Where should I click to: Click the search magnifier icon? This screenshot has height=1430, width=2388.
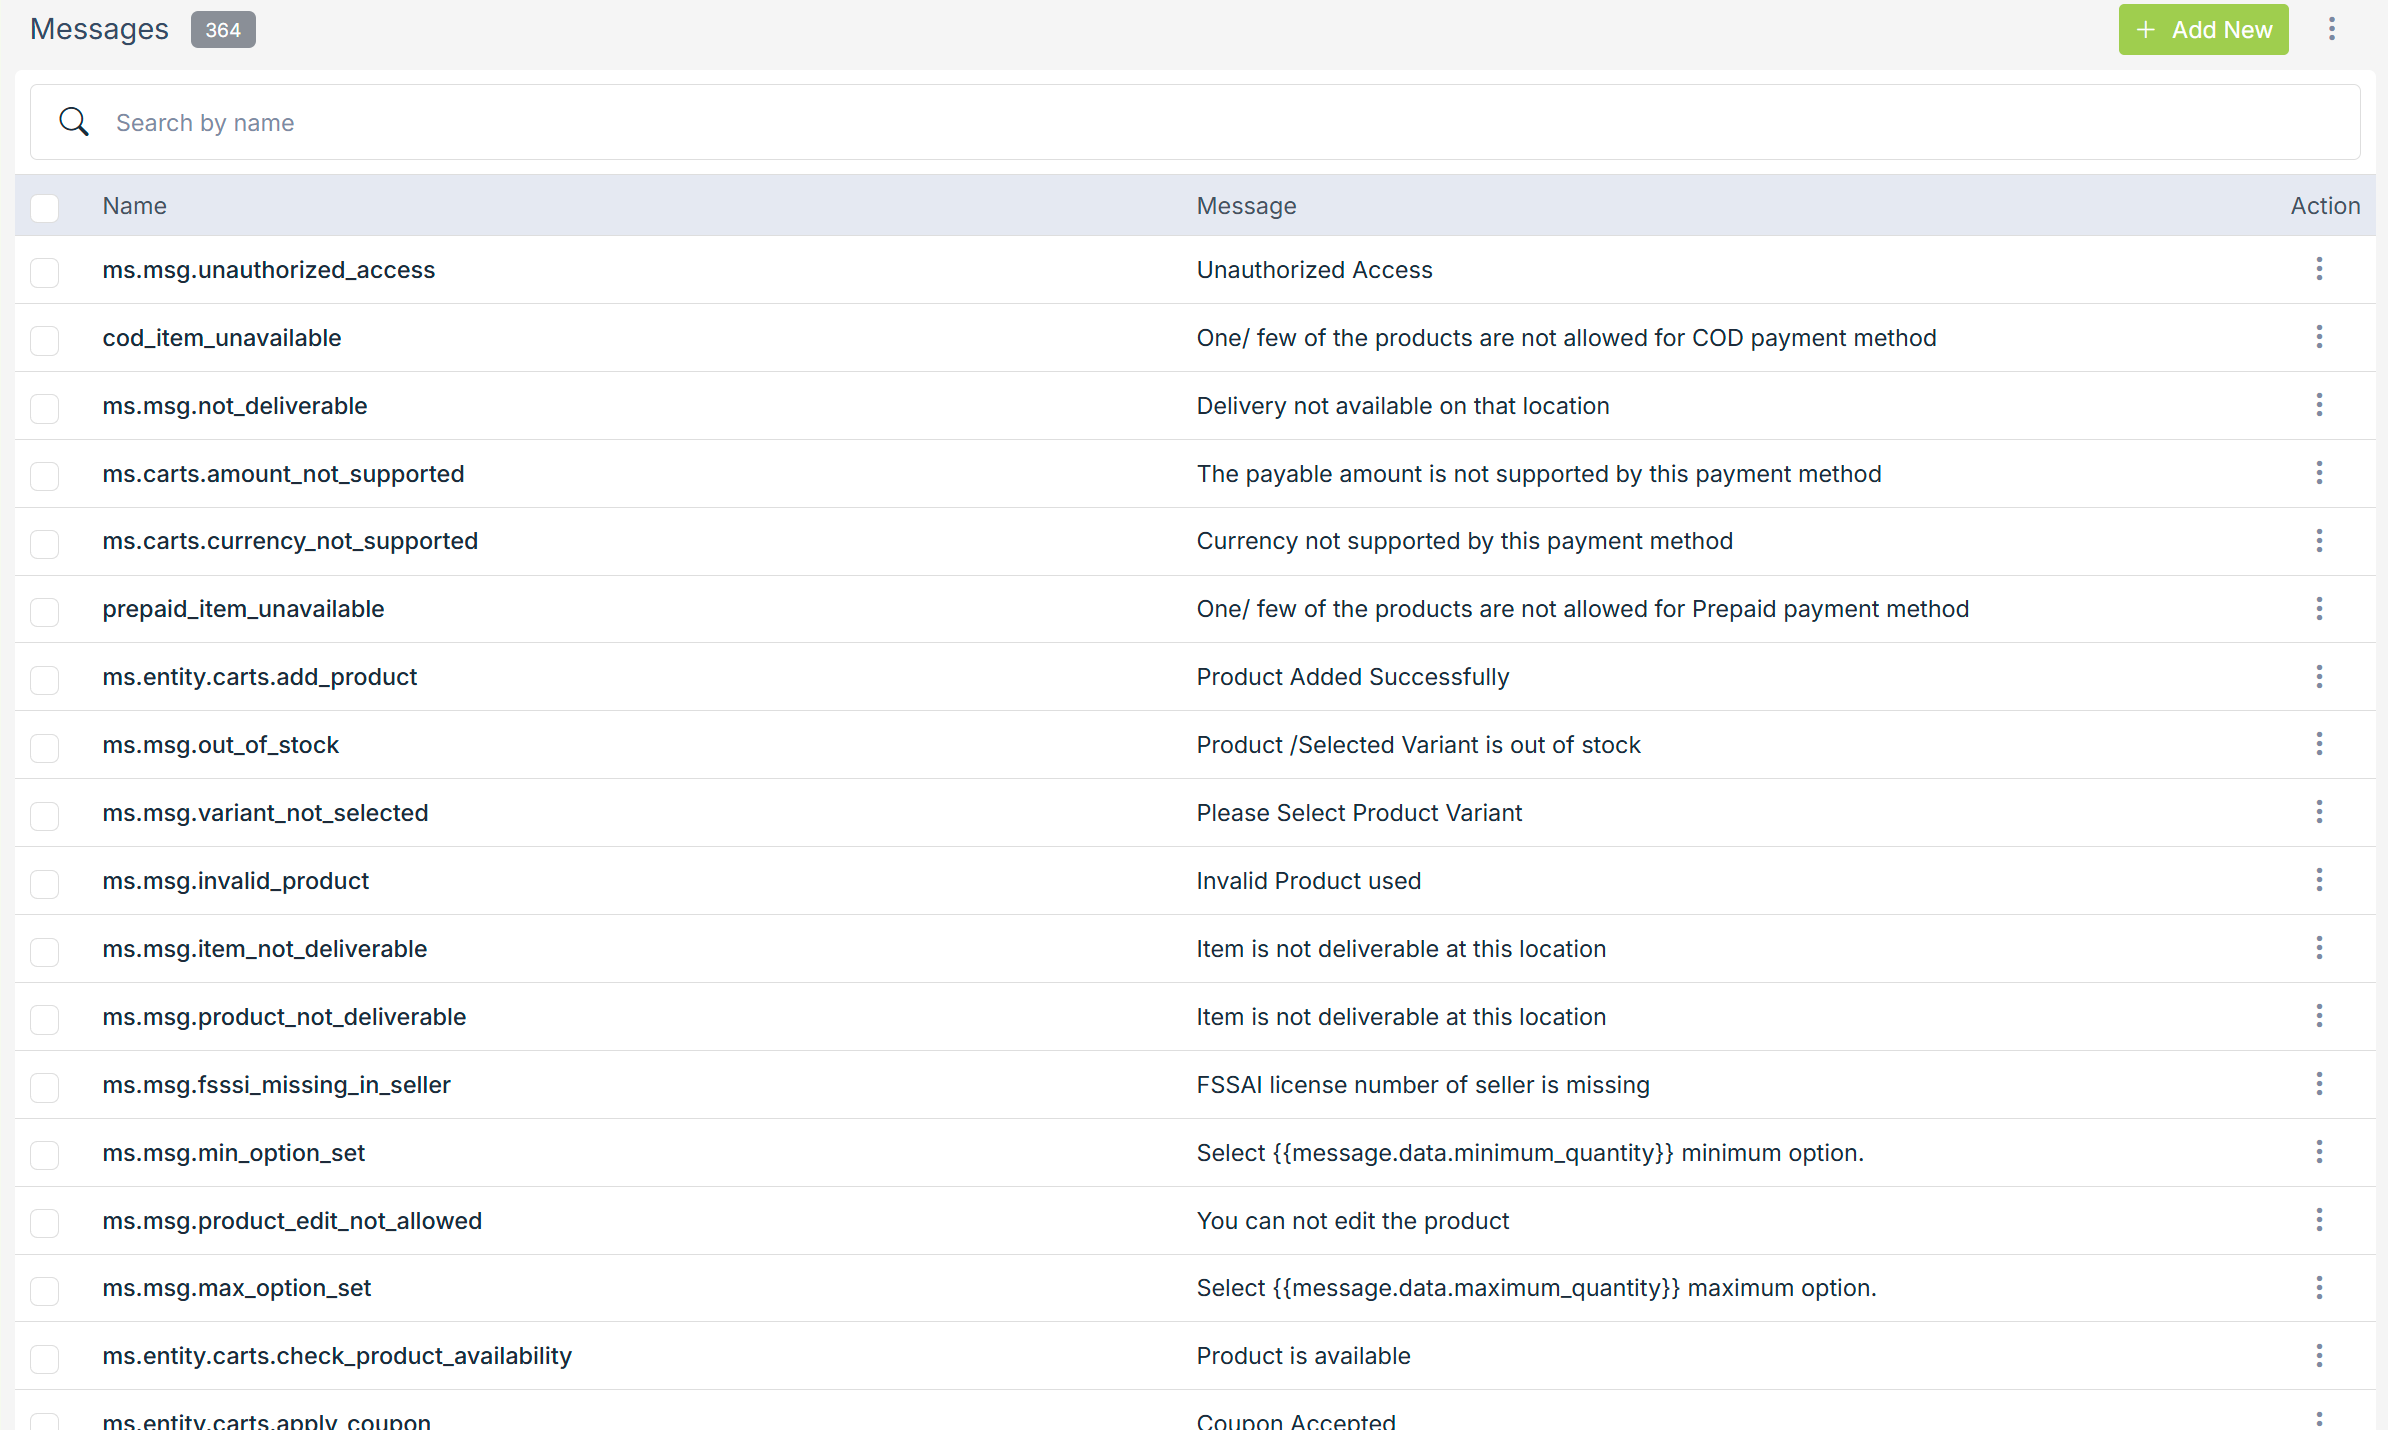pos(74,122)
